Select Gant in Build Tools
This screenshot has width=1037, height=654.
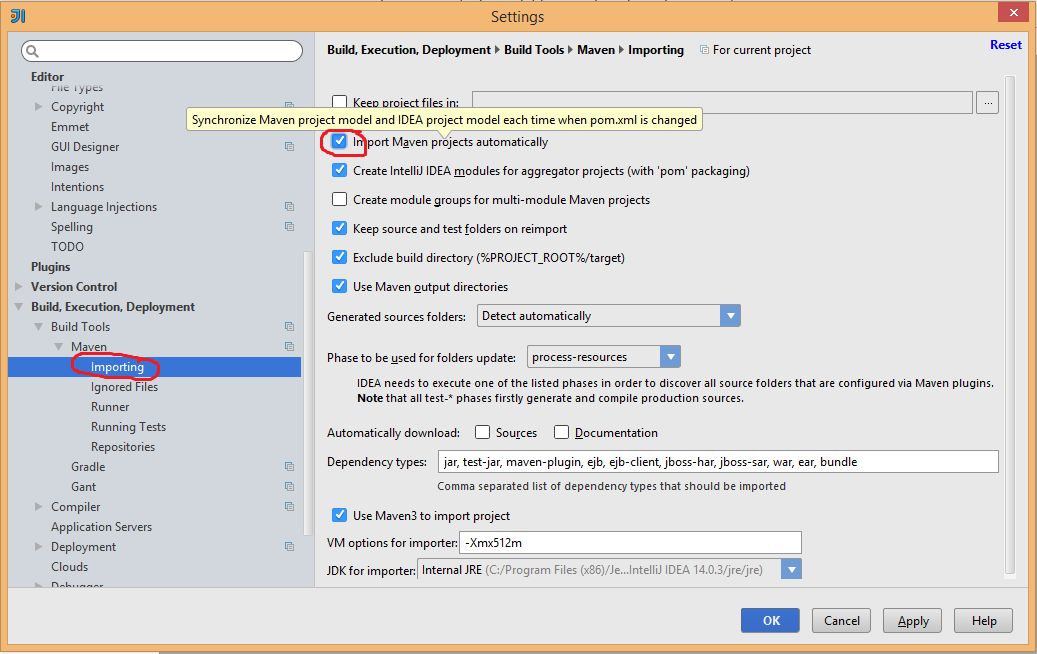click(x=83, y=486)
